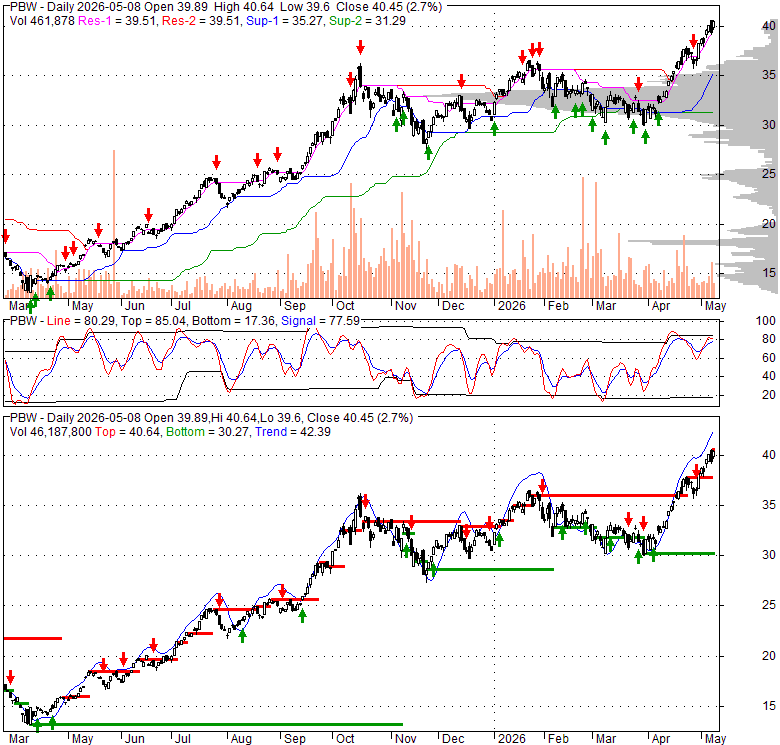Select the '2026' year label under top chart
This screenshot has height=745, width=780.
512,305
